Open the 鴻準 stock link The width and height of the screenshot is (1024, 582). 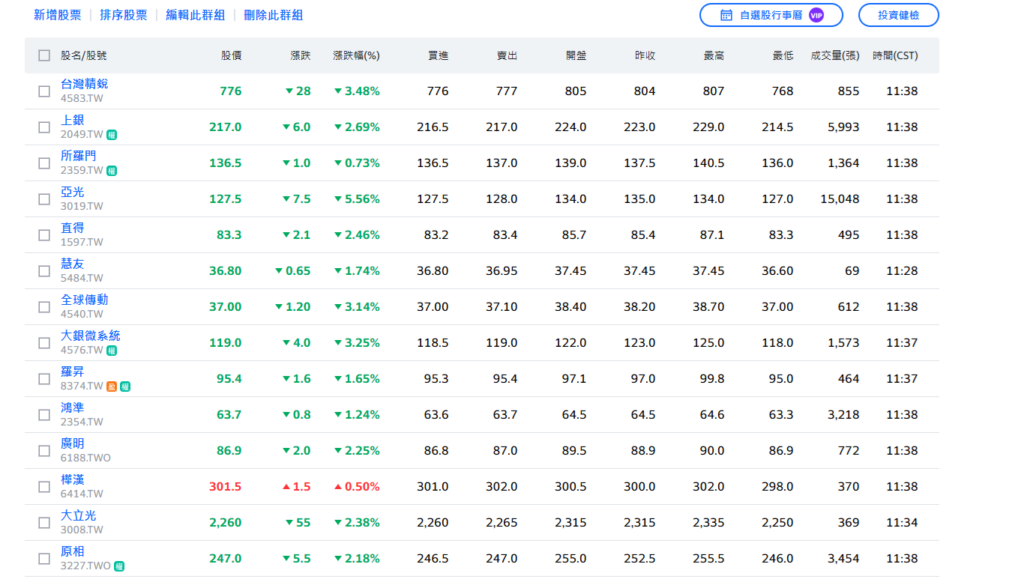(x=72, y=408)
